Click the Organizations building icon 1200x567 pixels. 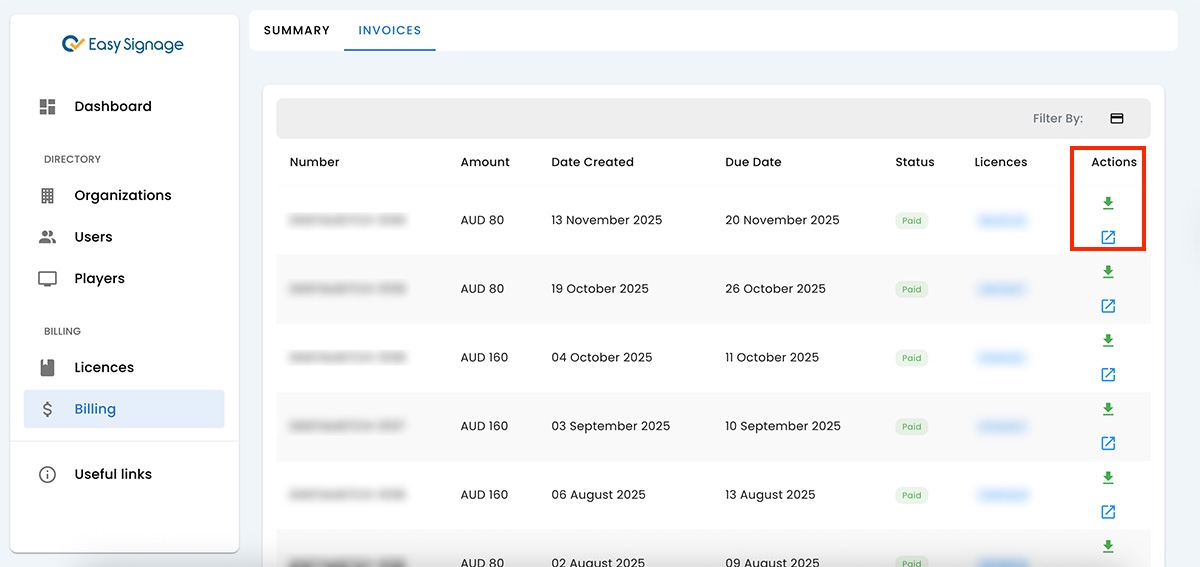coord(47,195)
